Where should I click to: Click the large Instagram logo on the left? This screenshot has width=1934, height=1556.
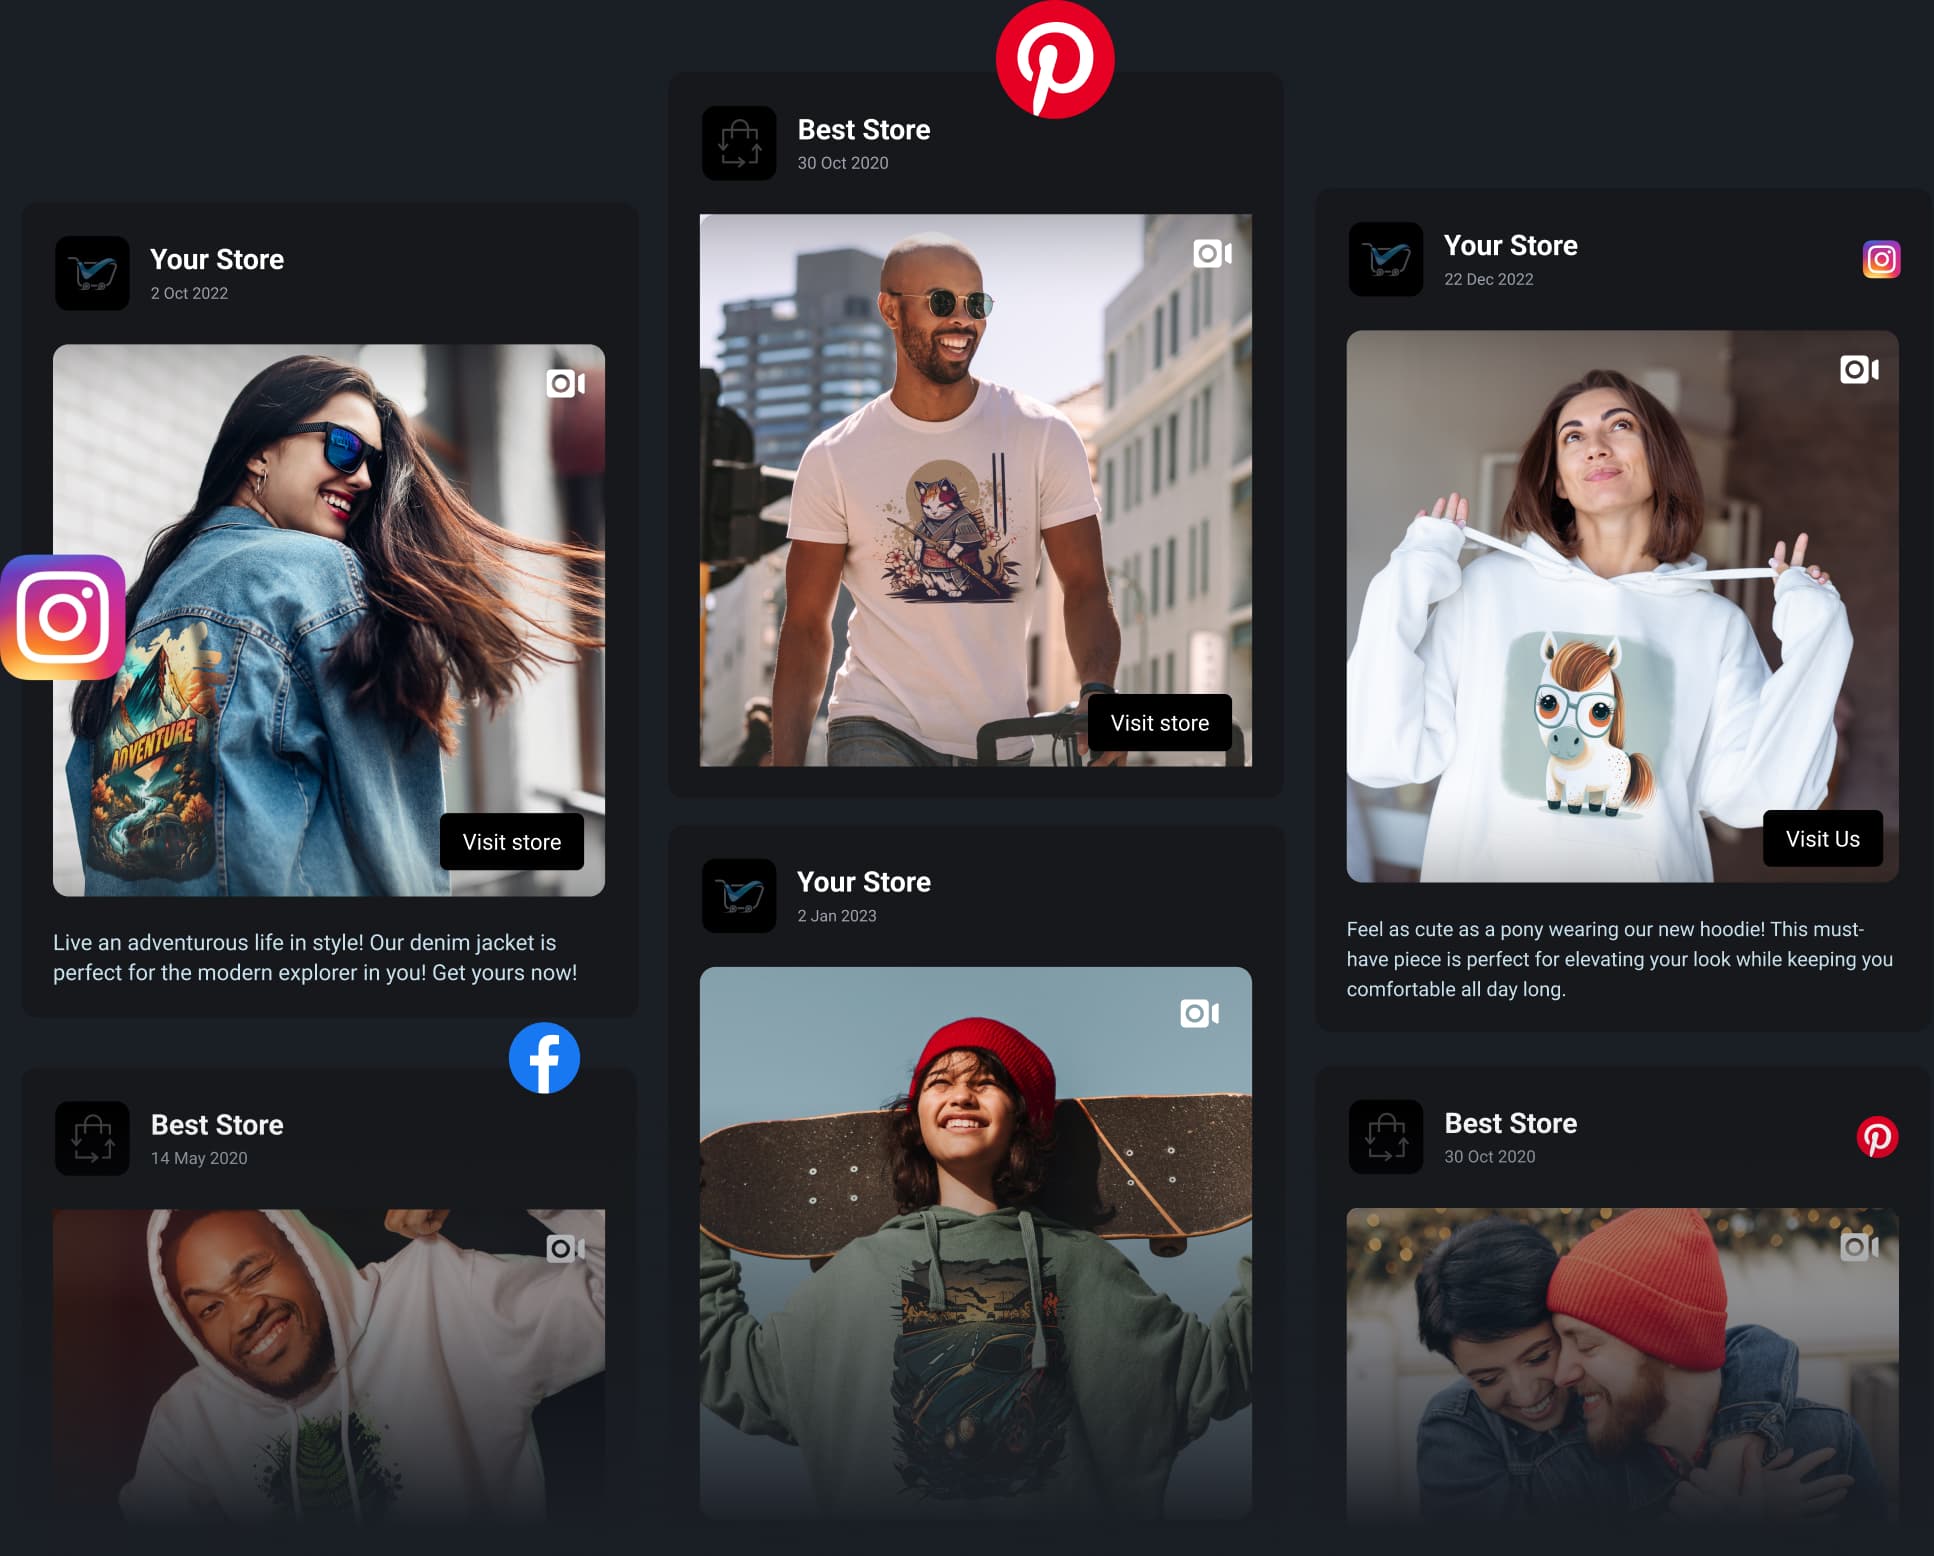pos(63,617)
